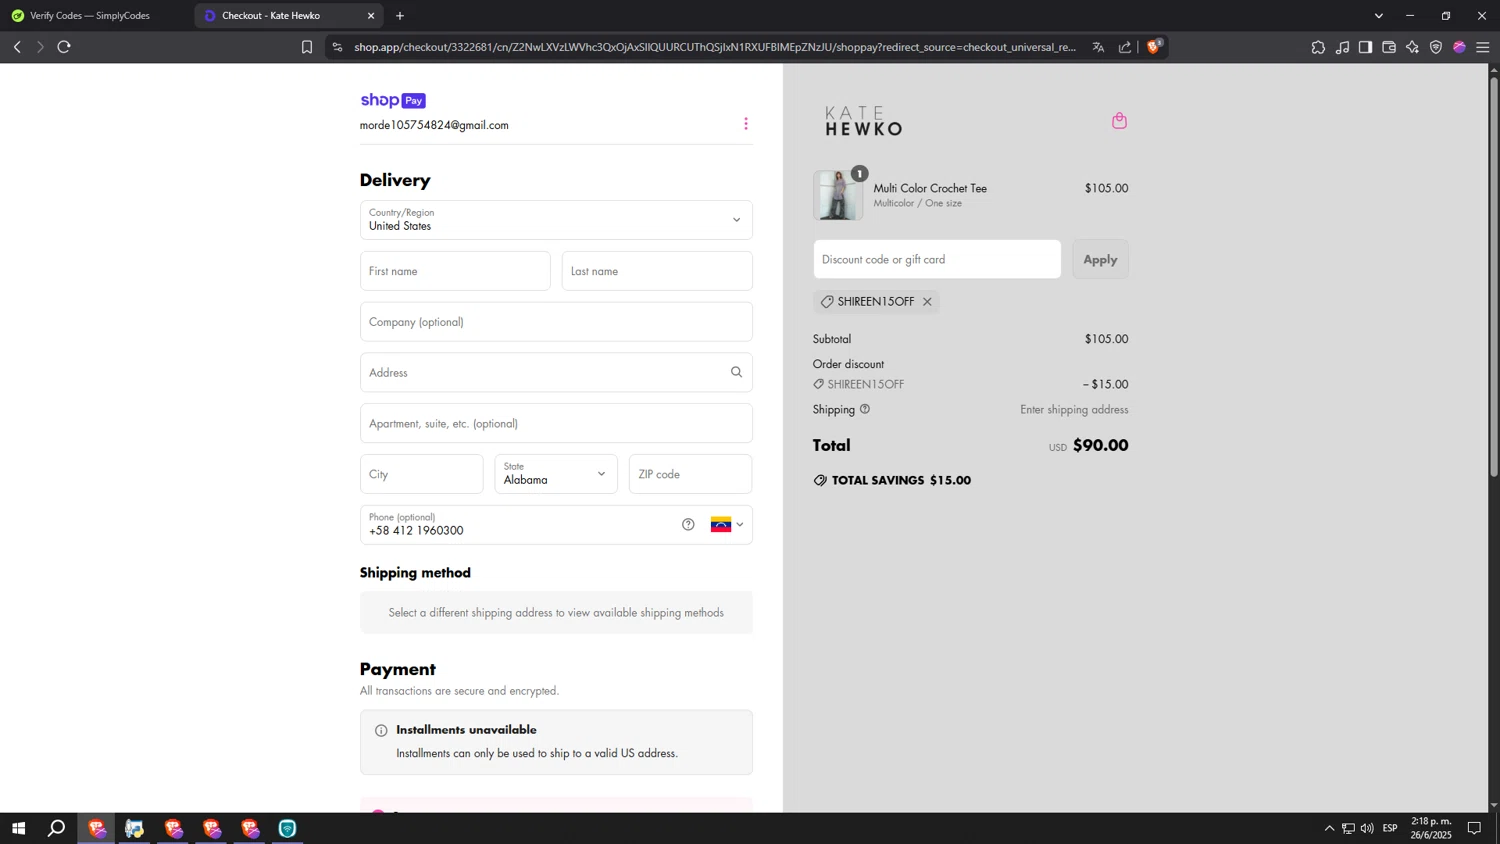Click the translate page icon
Image resolution: width=1500 pixels, height=844 pixels.
(1098, 47)
